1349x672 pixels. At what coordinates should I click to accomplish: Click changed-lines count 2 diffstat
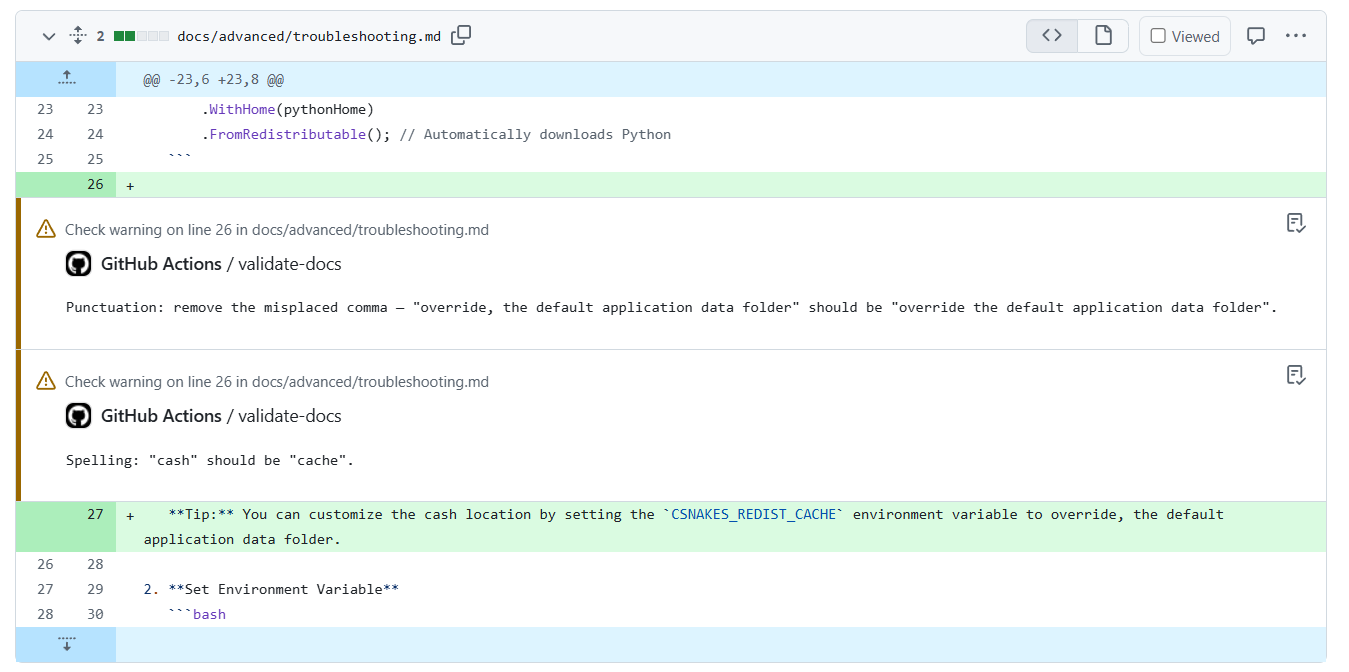point(101,36)
